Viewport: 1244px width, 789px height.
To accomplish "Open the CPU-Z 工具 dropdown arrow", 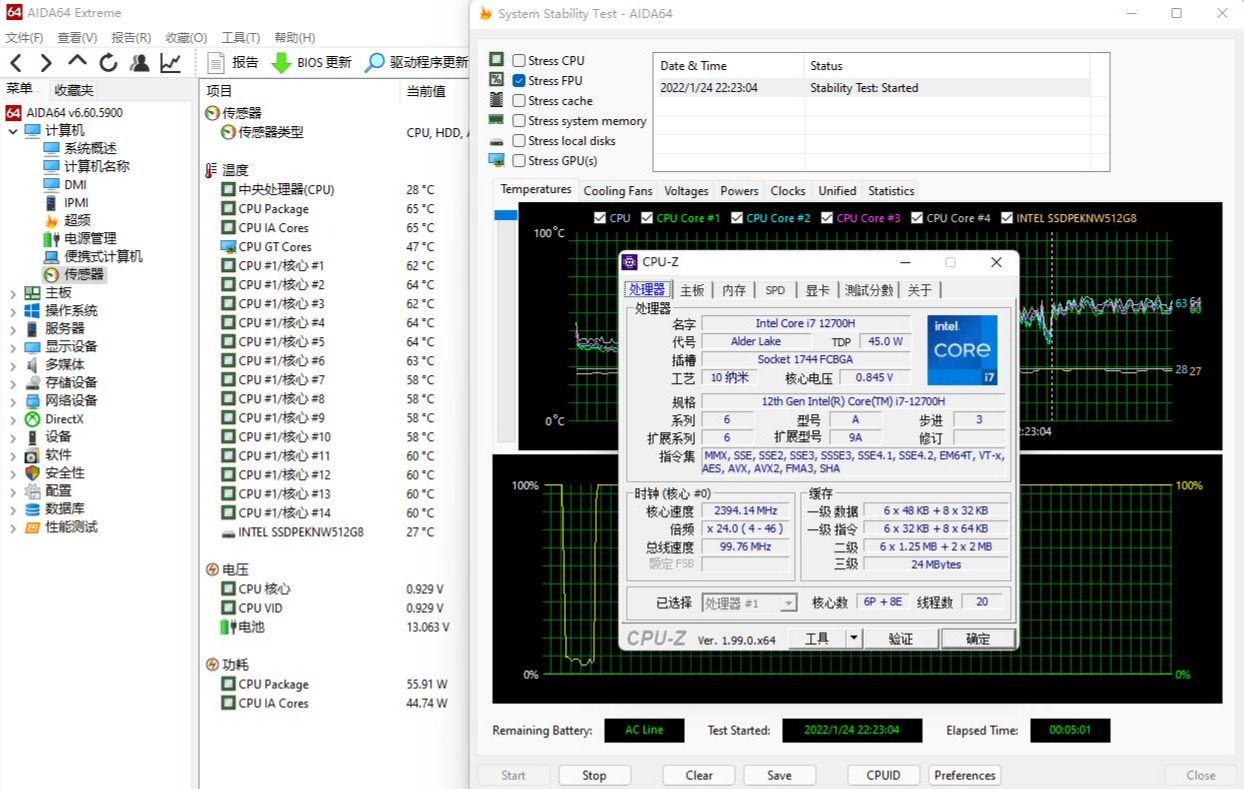I will pyautogui.click(x=854, y=638).
